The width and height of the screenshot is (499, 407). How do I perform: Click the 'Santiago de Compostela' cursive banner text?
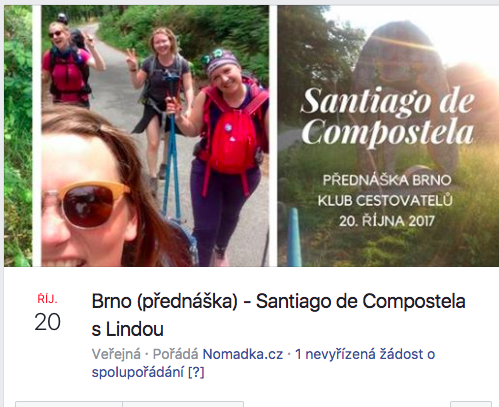(x=387, y=116)
